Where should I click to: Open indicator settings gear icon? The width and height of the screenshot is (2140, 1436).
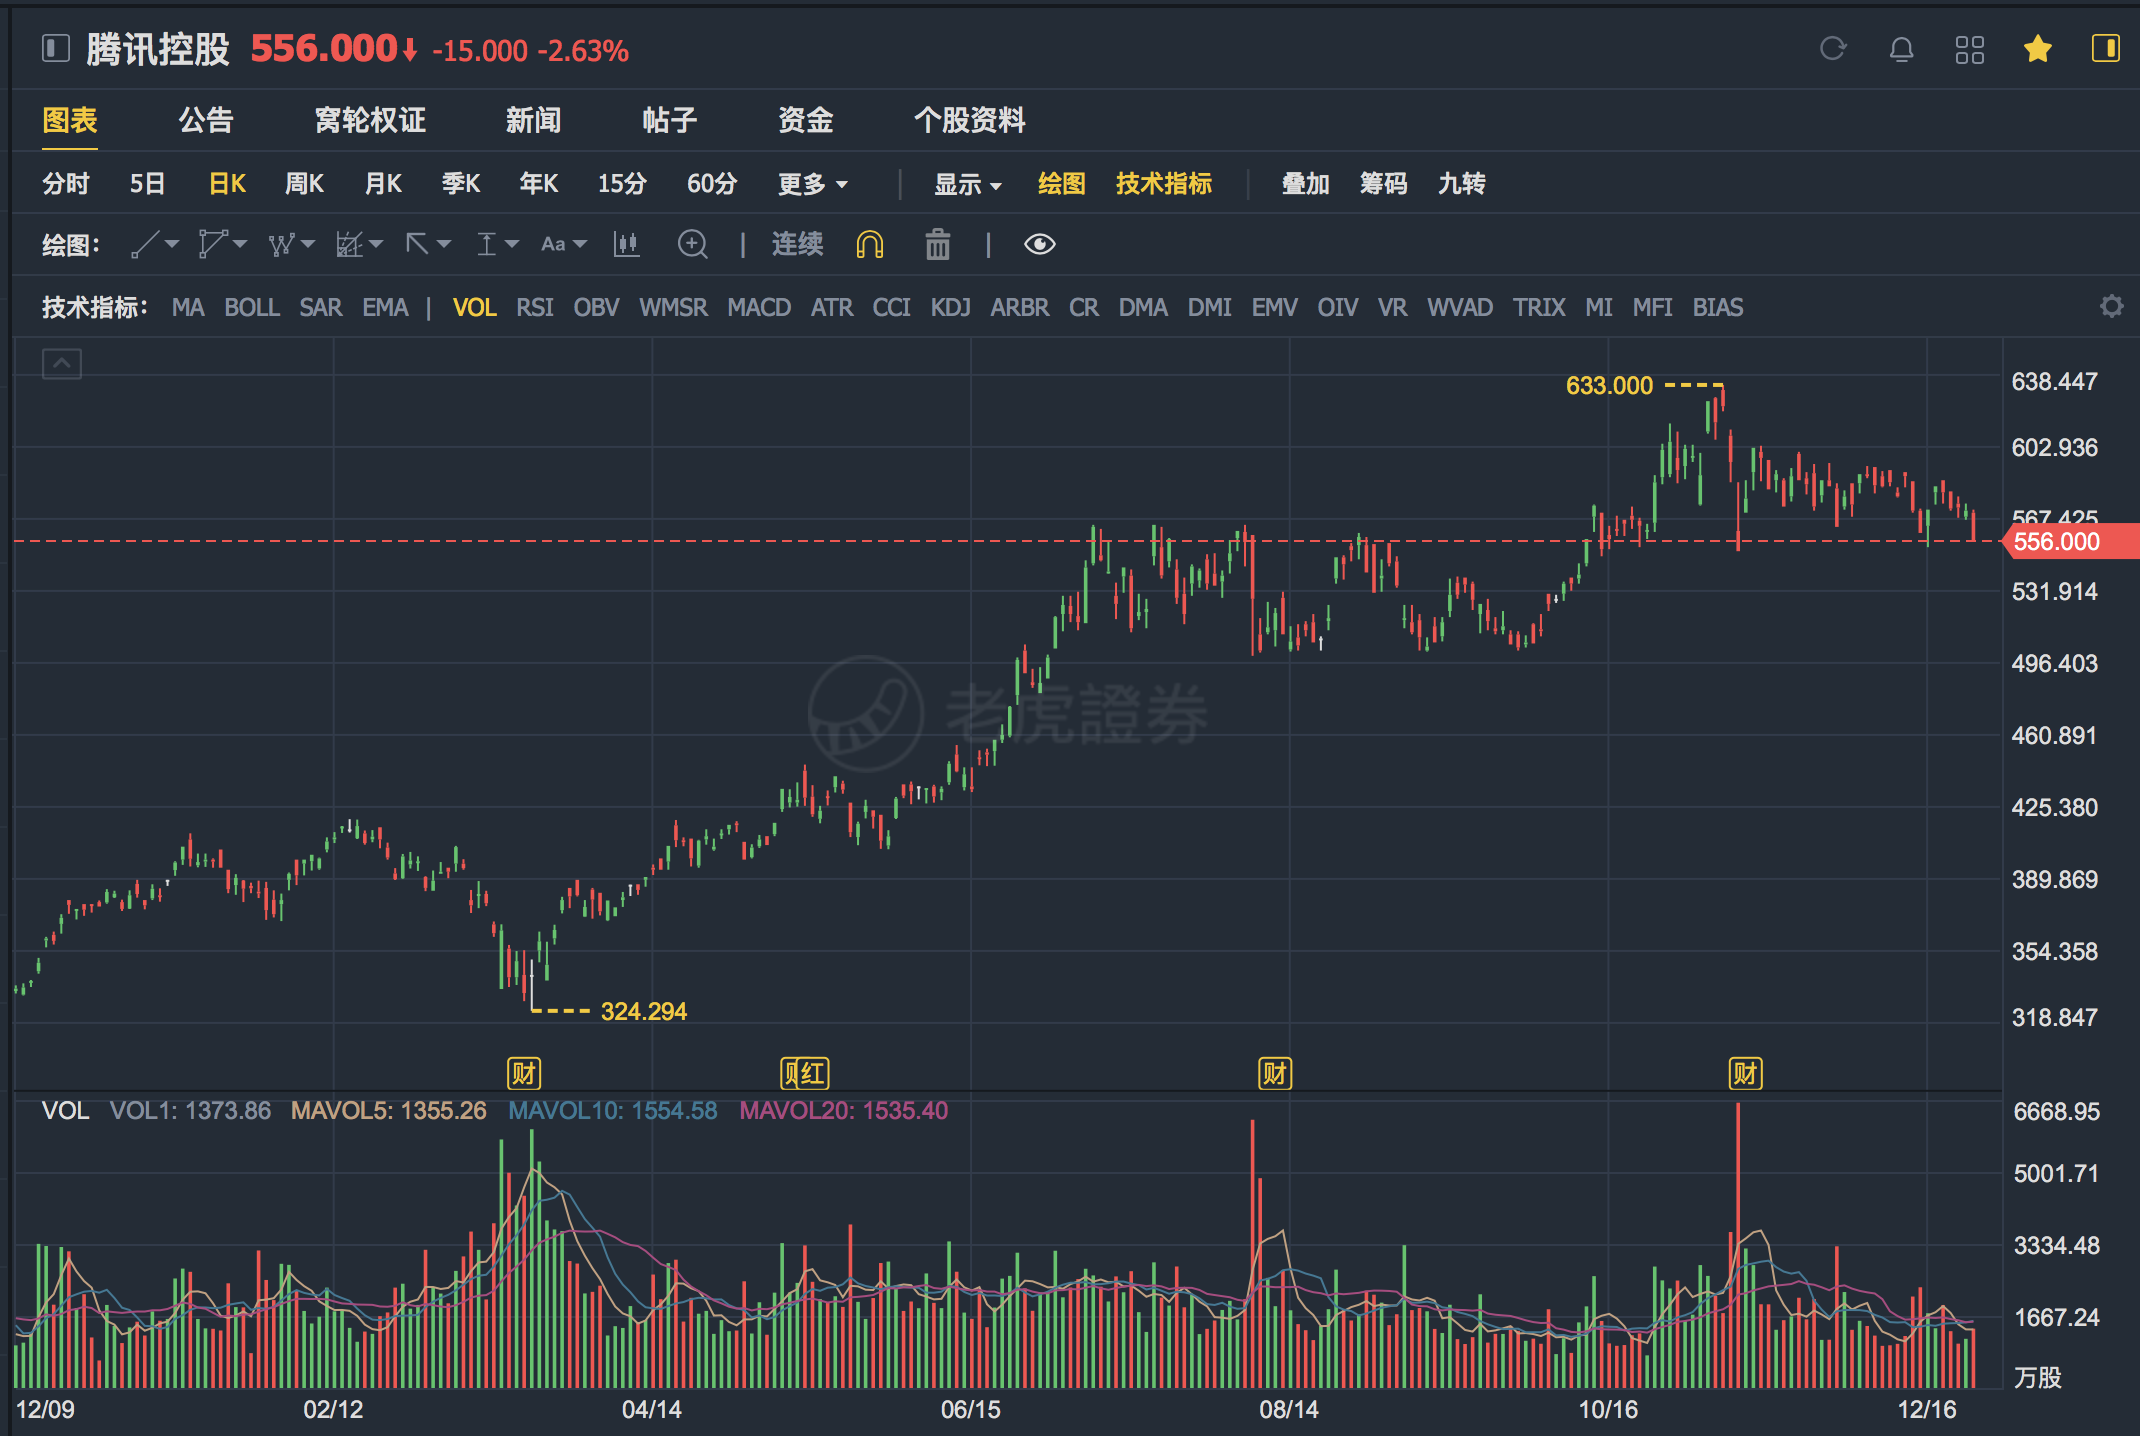(2111, 306)
